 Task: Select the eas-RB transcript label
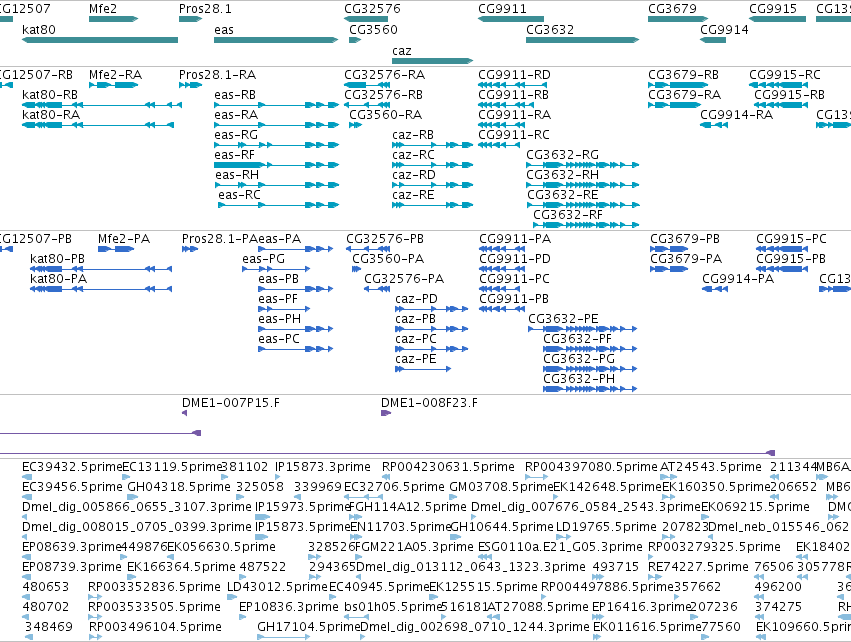(x=235, y=95)
